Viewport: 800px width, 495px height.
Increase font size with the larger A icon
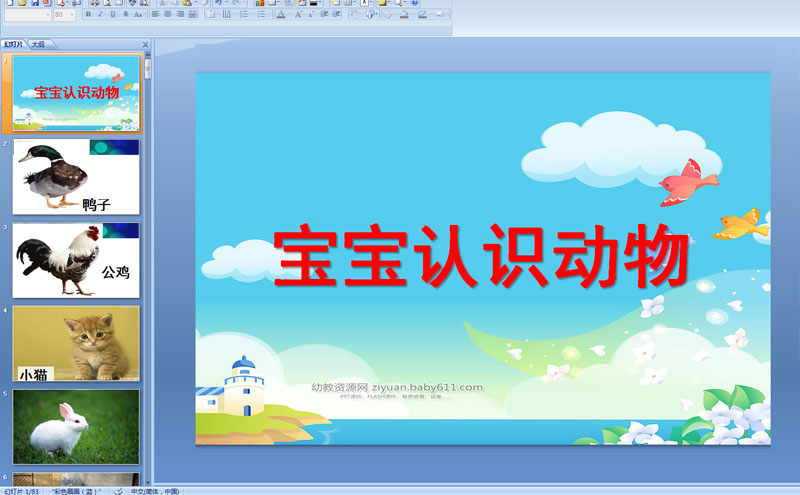pyautogui.click(x=298, y=14)
